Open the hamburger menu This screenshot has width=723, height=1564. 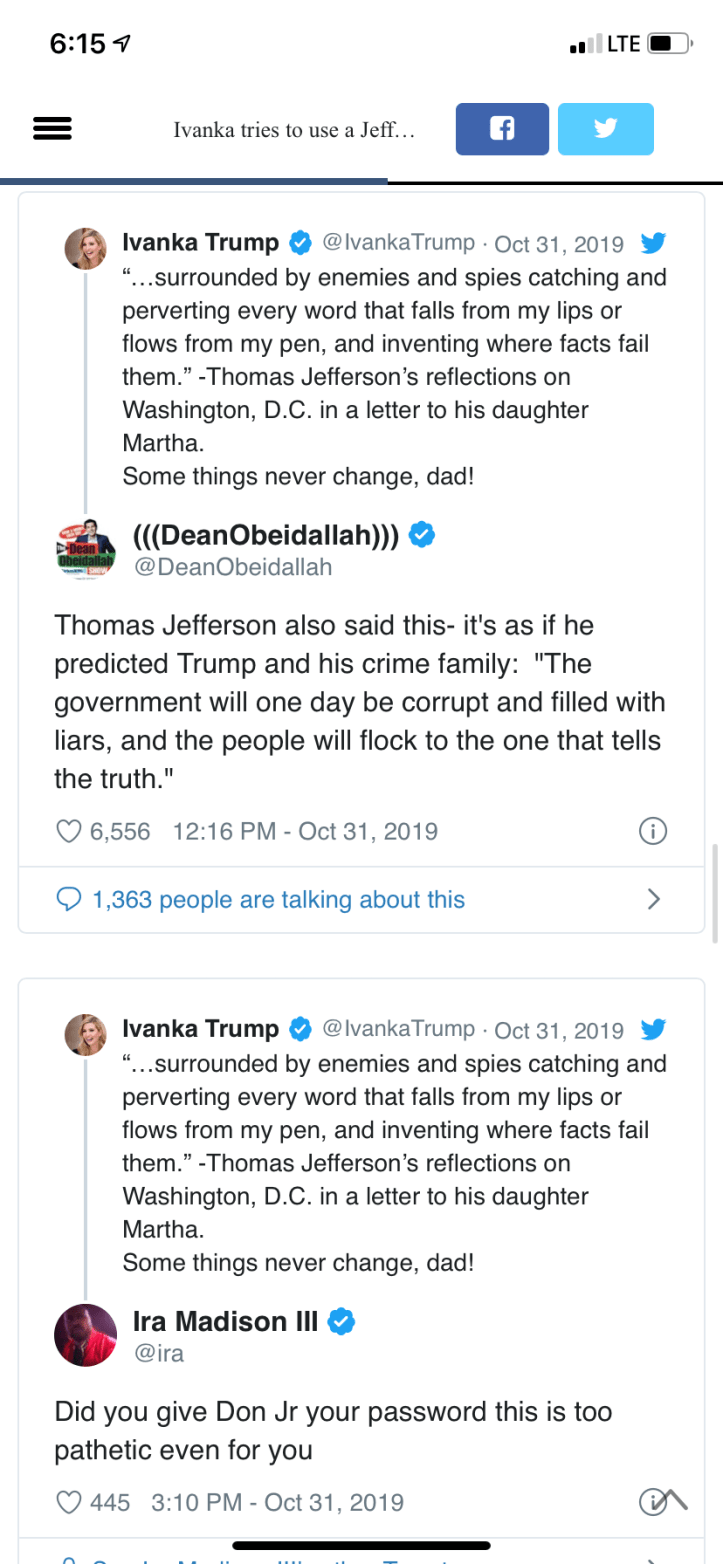[x=52, y=129]
